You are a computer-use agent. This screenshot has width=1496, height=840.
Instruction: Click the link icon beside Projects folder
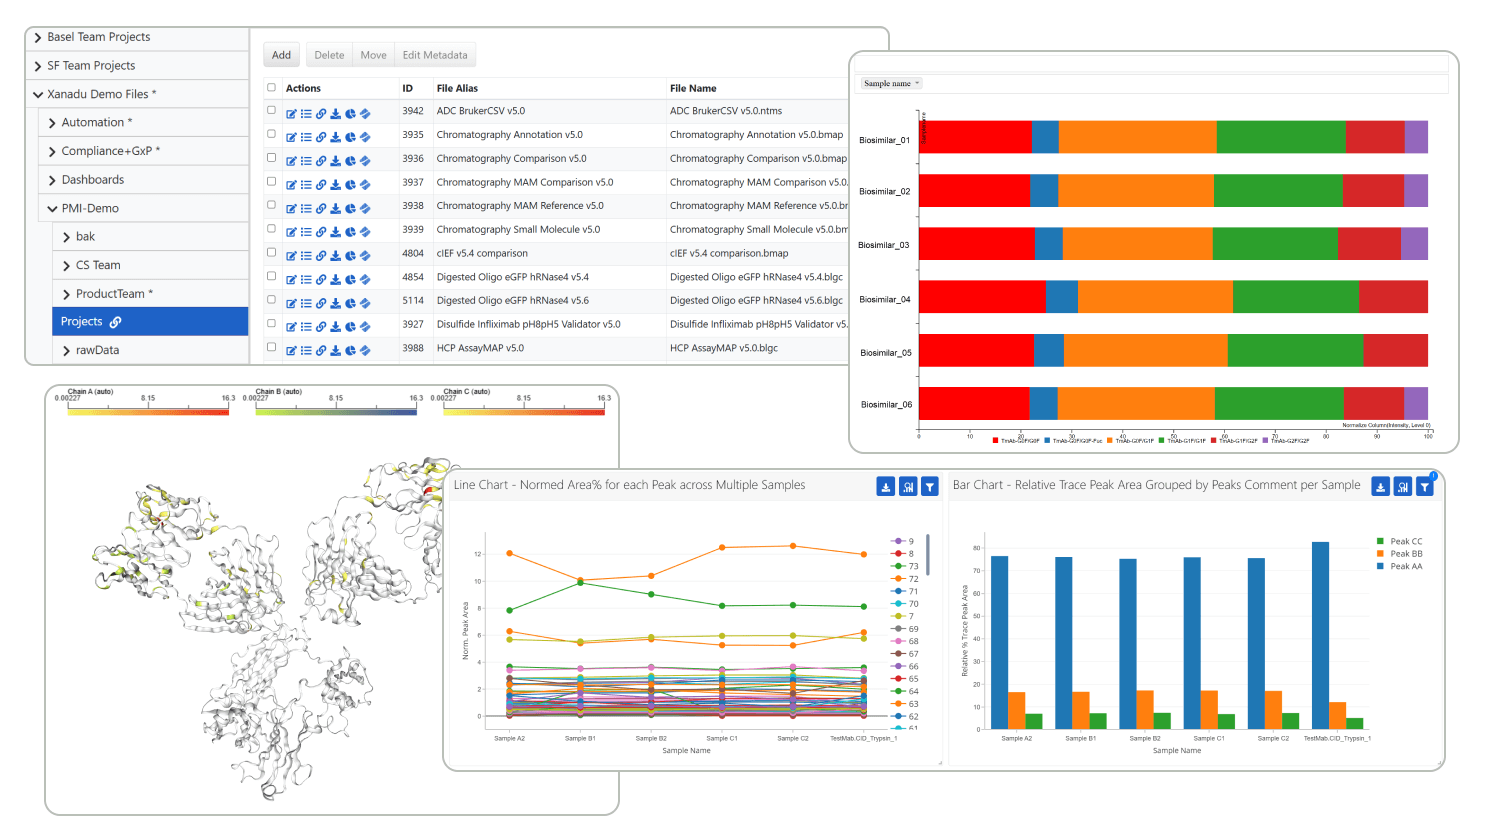click(x=115, y=322)
